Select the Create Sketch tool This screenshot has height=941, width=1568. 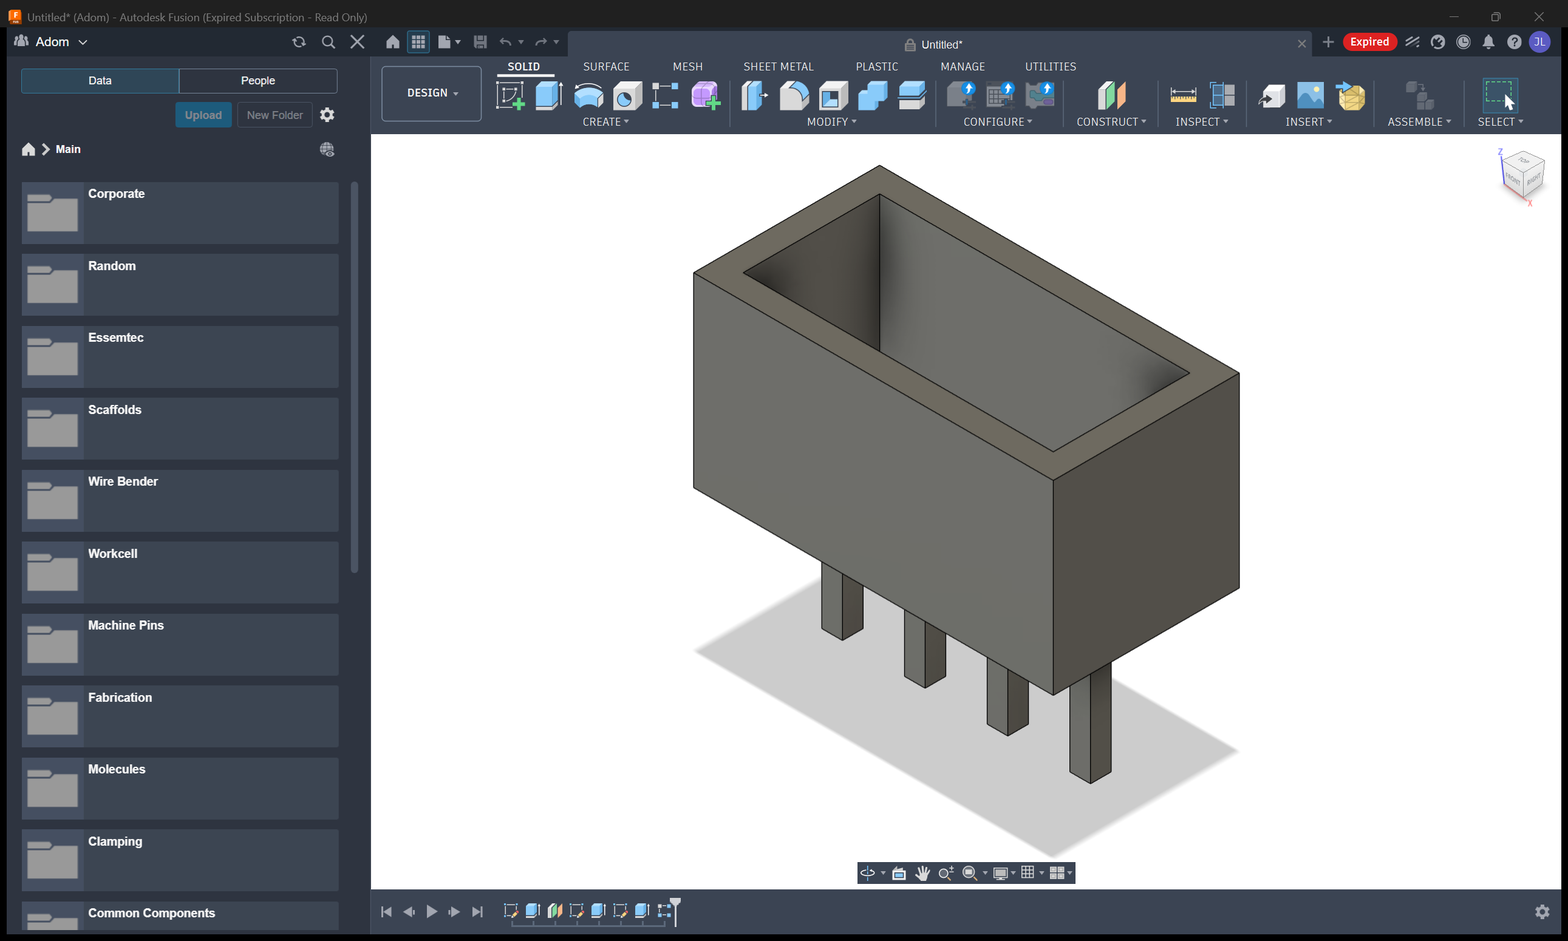[510, 96]
